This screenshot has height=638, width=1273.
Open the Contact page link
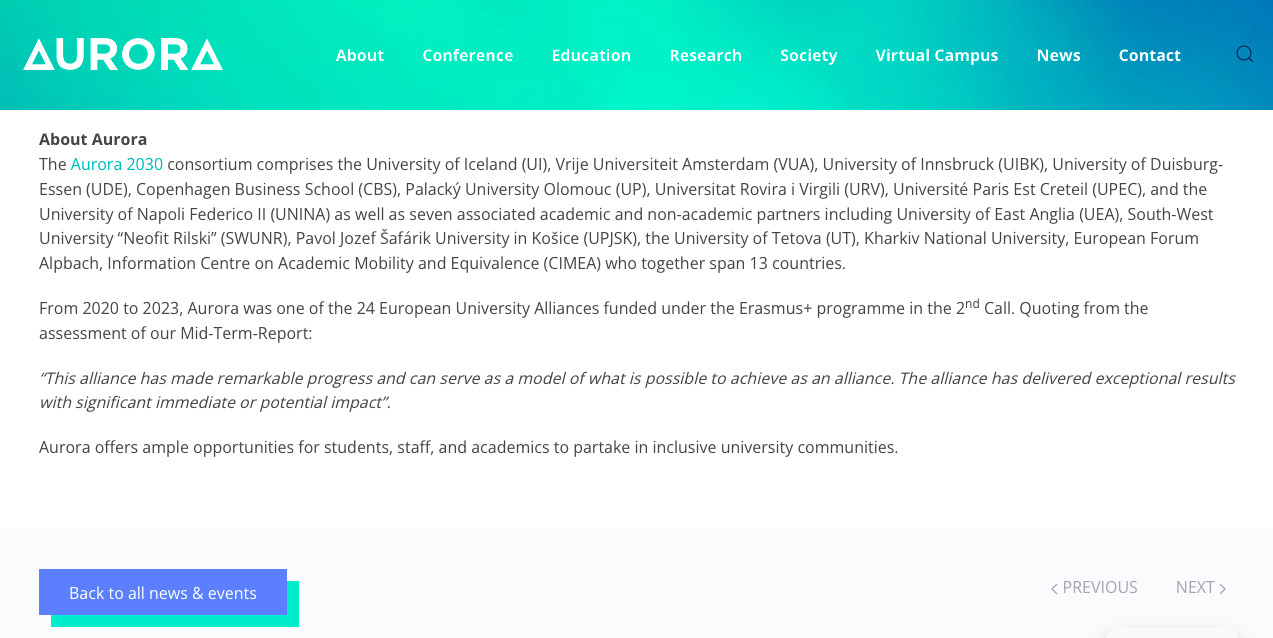[1149, 55]
